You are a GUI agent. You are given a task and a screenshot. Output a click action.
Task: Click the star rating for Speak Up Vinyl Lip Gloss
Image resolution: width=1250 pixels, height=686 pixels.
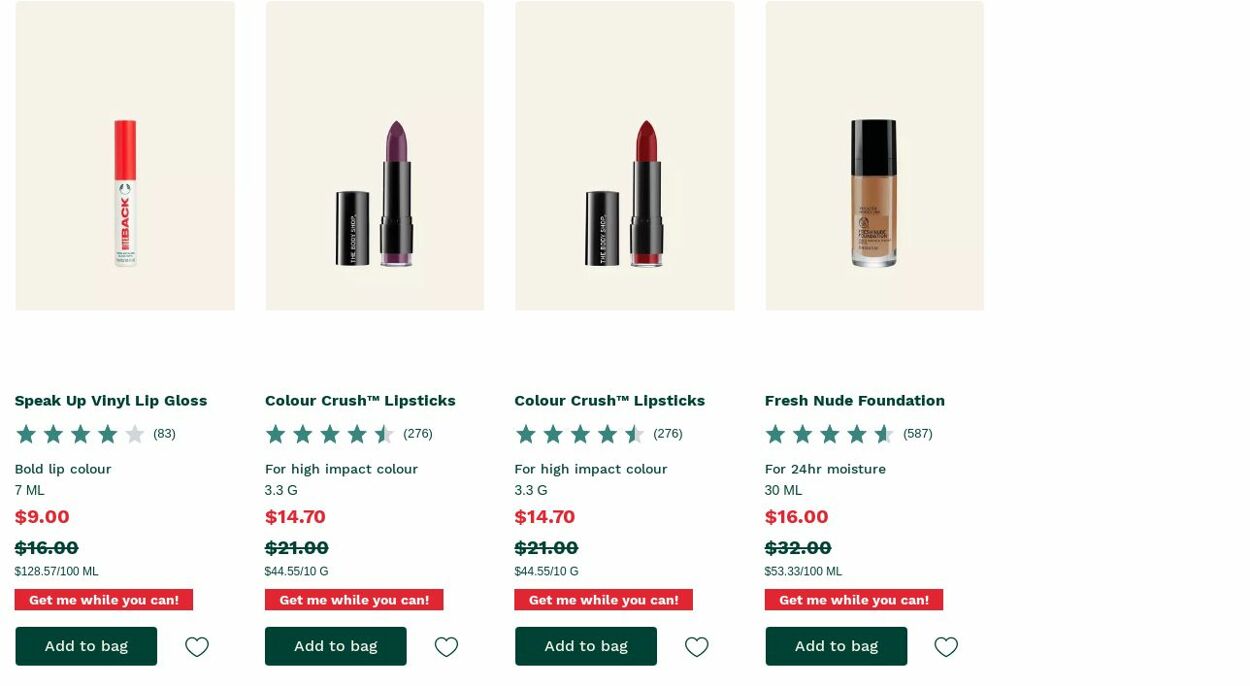(x=80, y=433)
